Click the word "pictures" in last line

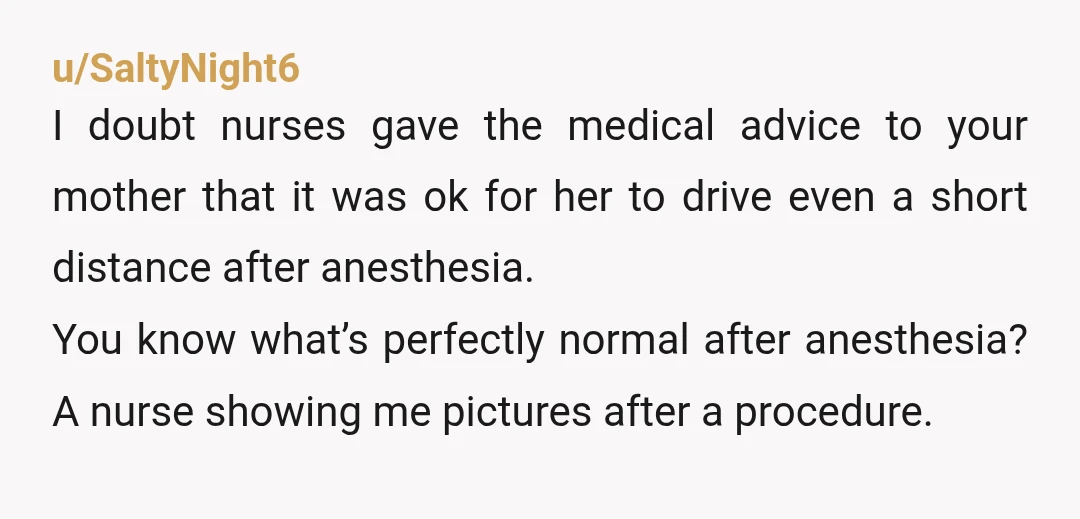coord(517,413)
